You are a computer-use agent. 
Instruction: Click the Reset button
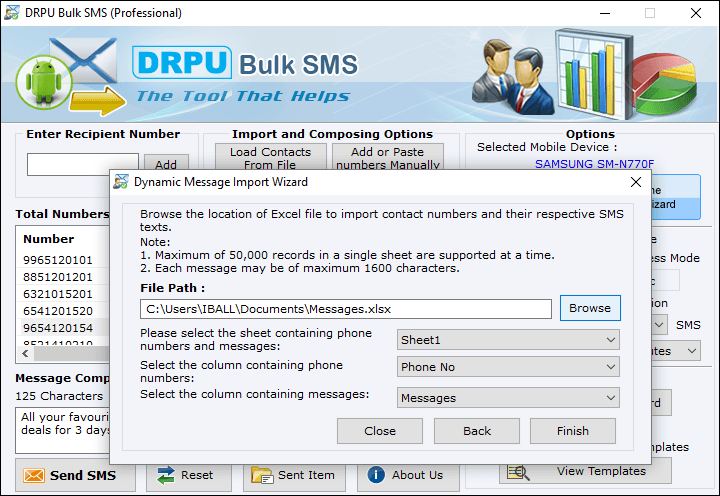(x=189, y=475)
